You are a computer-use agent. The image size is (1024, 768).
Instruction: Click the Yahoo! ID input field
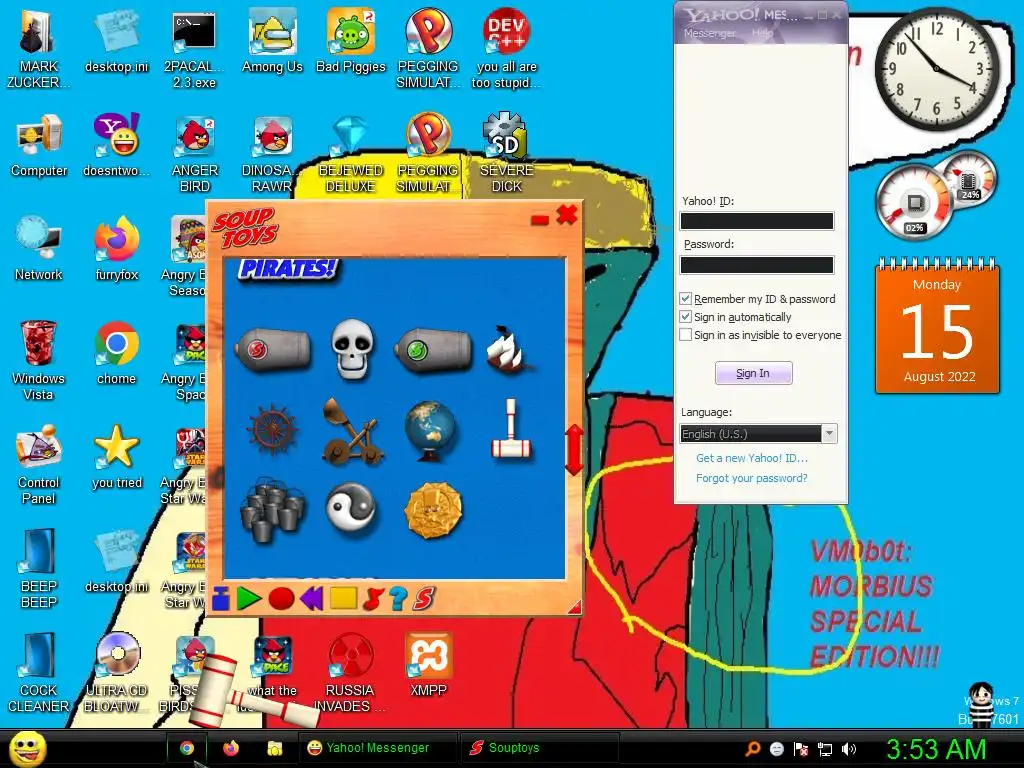(757, 221)
